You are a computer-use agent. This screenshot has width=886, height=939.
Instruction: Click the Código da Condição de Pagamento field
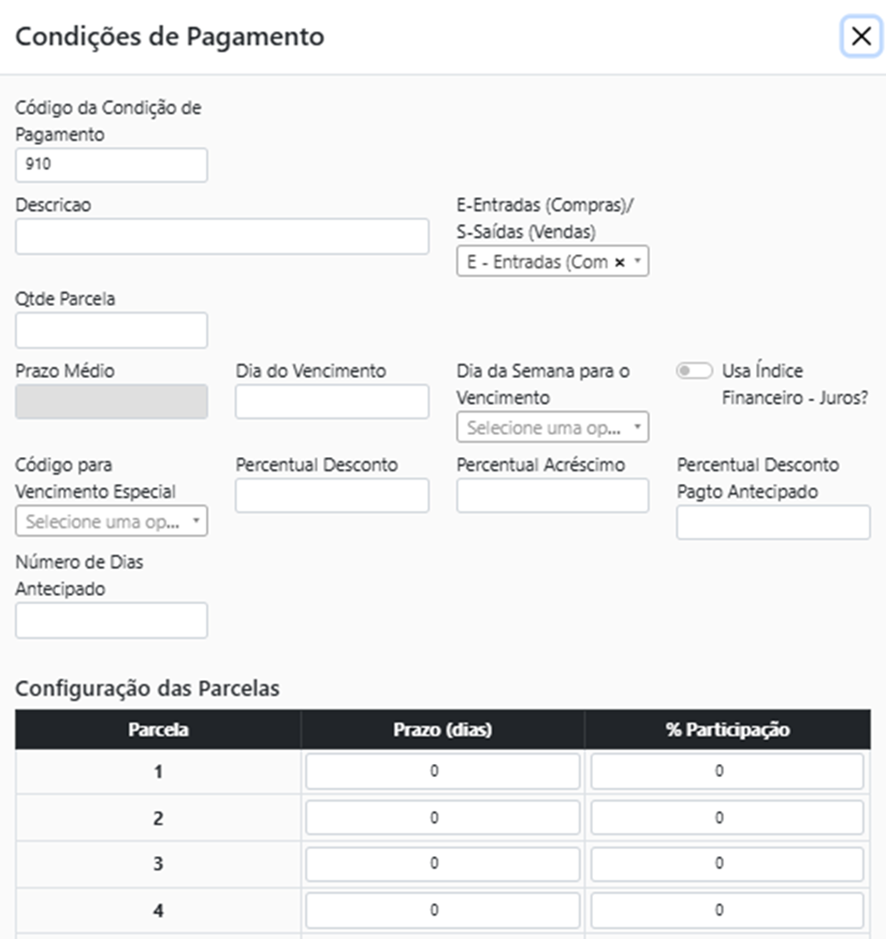tap(111, 165)
